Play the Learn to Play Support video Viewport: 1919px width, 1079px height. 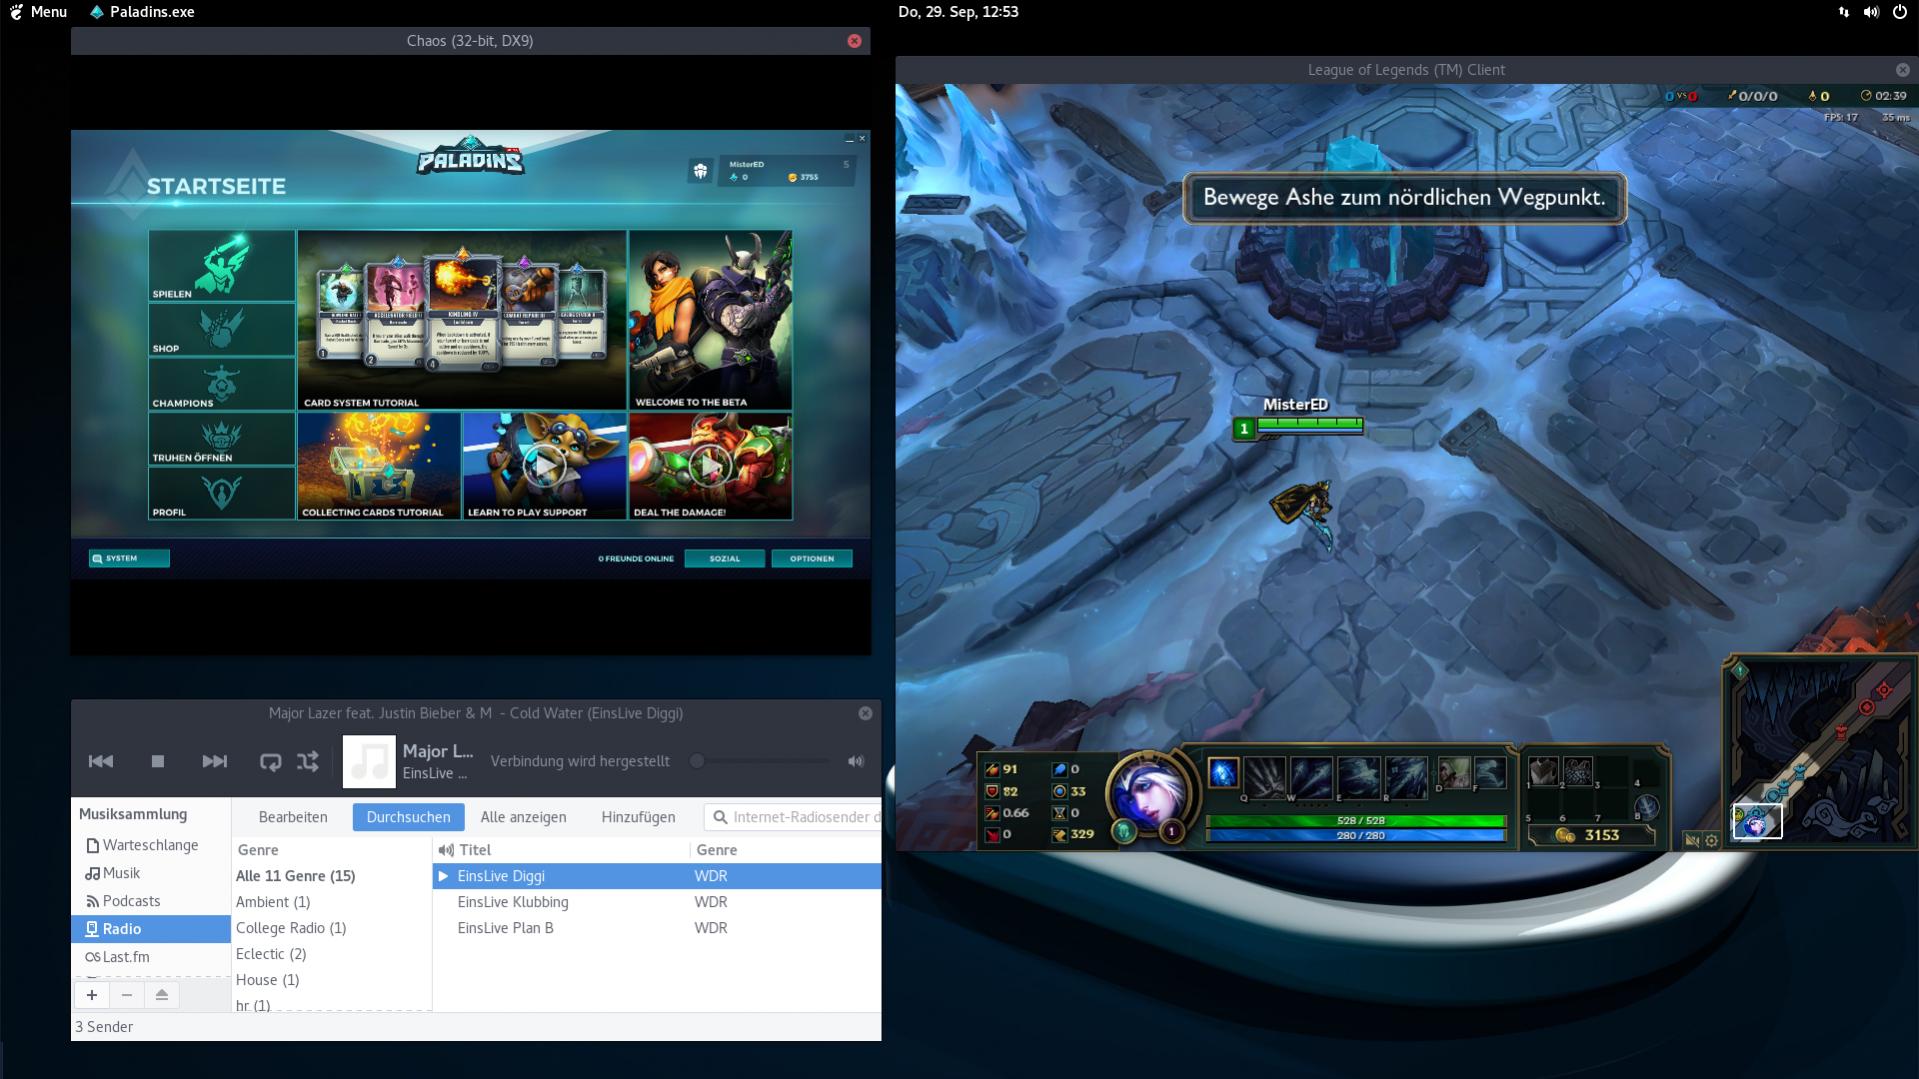coord(545,466)
